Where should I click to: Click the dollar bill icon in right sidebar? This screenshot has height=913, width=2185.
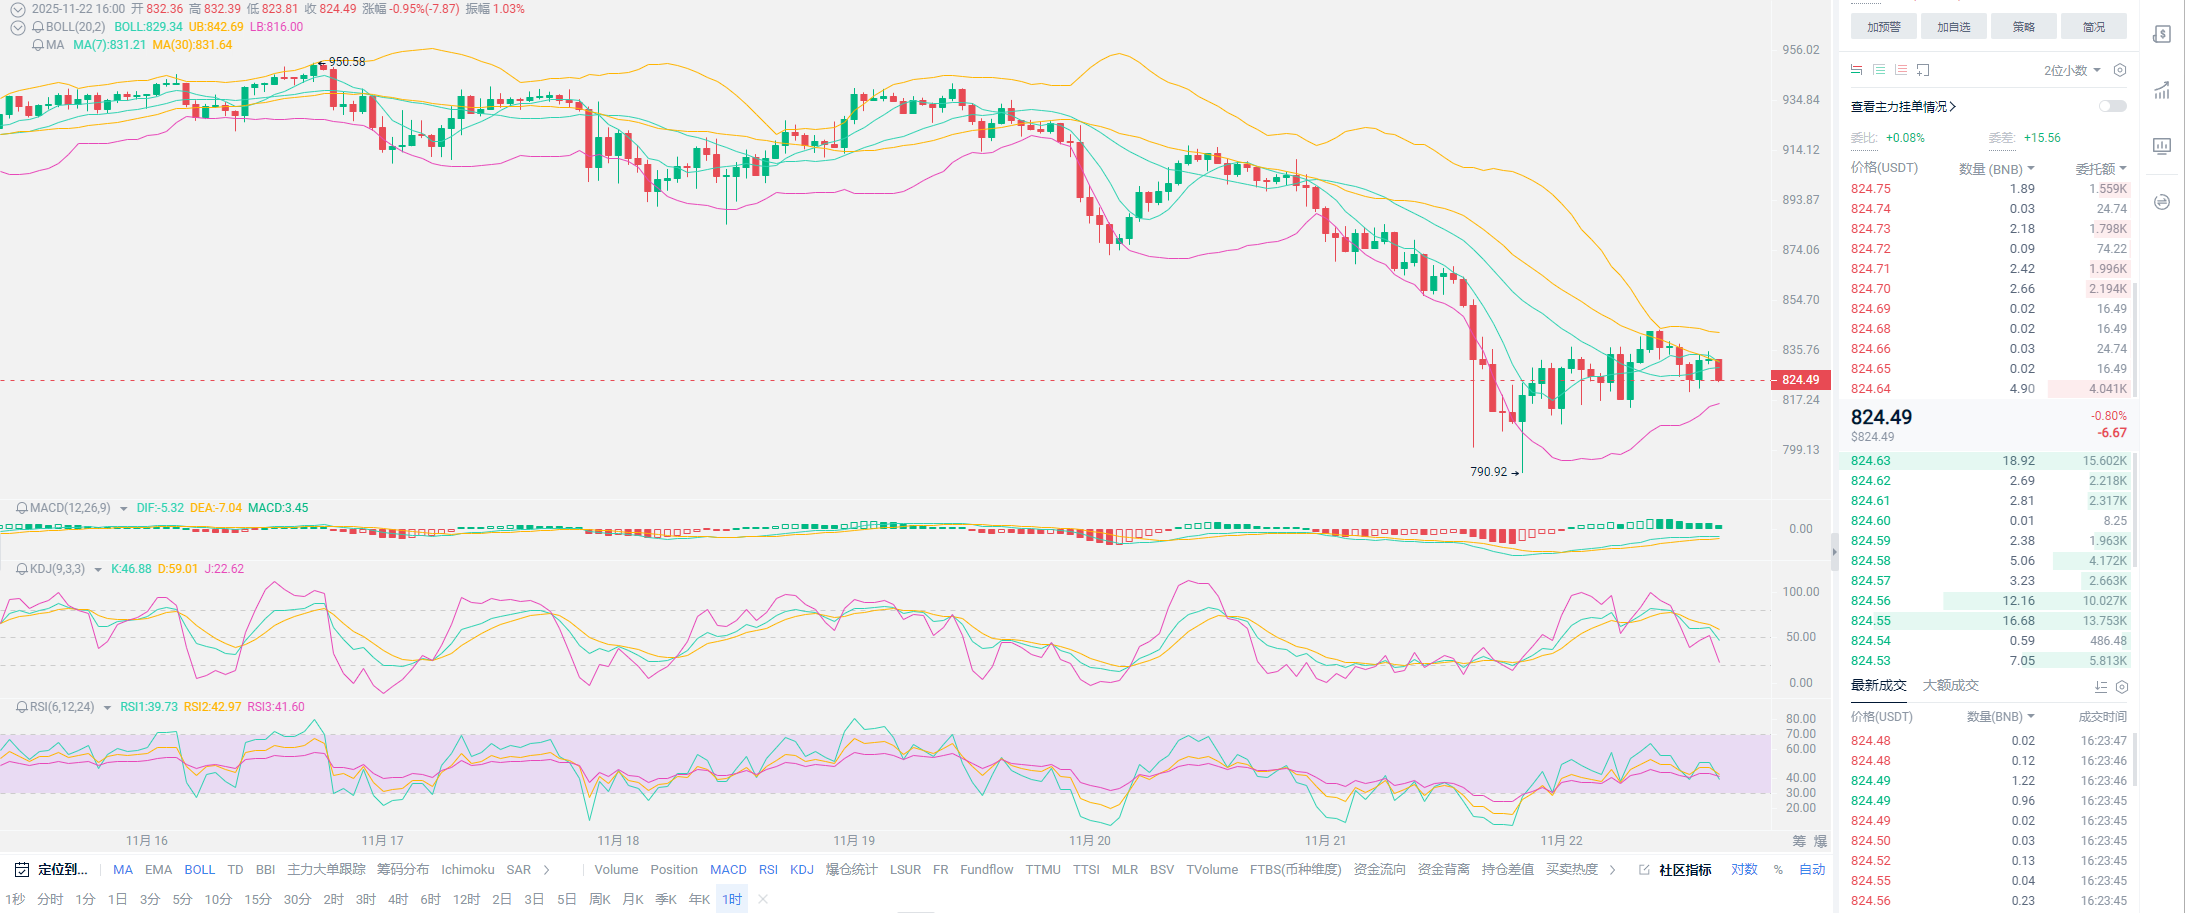pos(2161,35)
